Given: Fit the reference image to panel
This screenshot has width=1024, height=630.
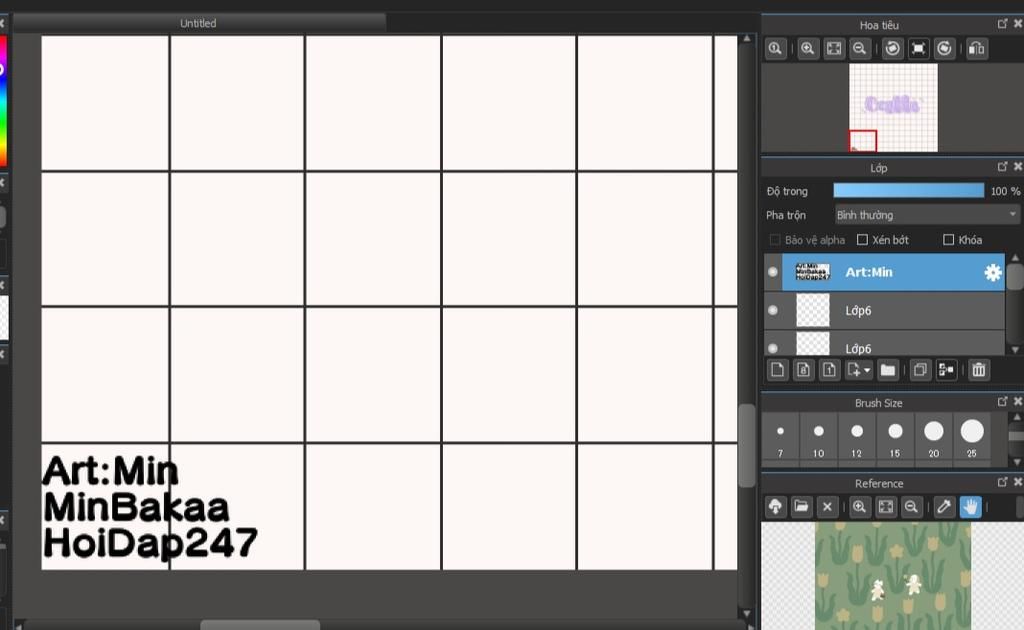Looking at the screenshot, I should (886, 507).
